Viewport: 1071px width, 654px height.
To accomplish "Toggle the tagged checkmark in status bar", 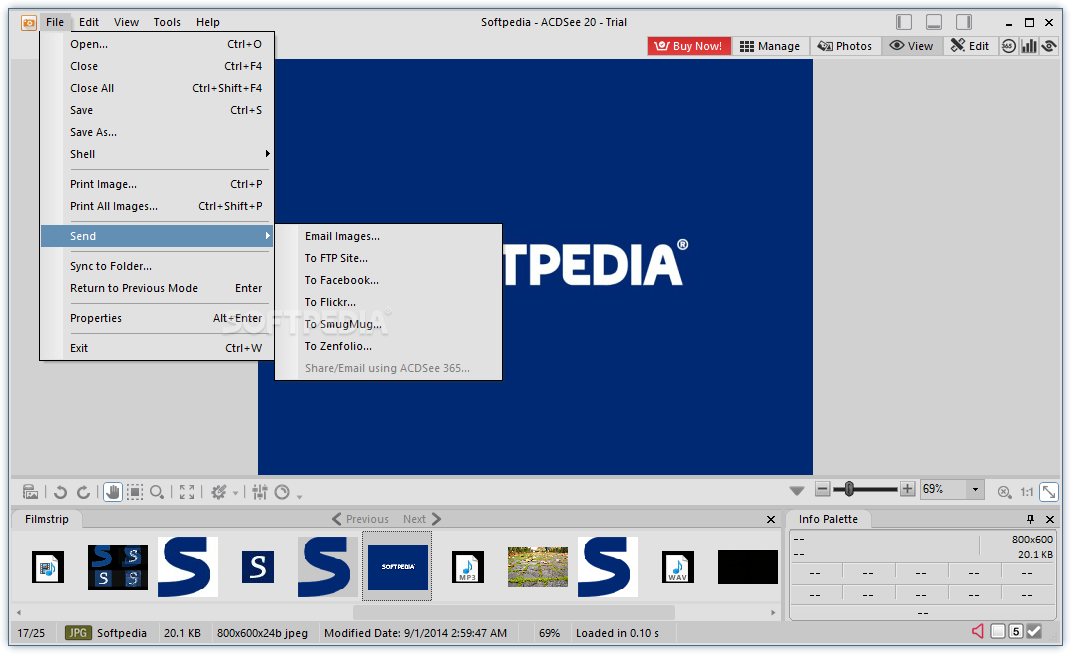I will click(1034, 631).
